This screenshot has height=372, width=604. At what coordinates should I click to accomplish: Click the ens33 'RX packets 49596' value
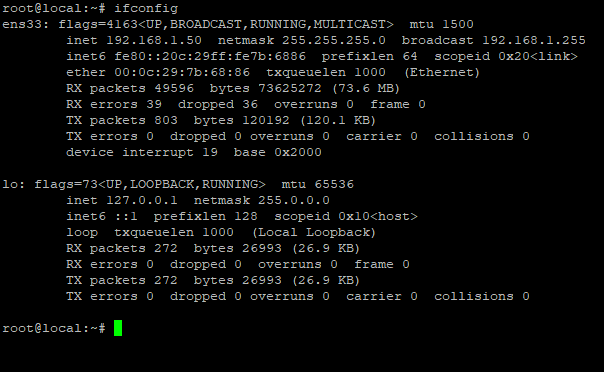(x=130, y=88)
